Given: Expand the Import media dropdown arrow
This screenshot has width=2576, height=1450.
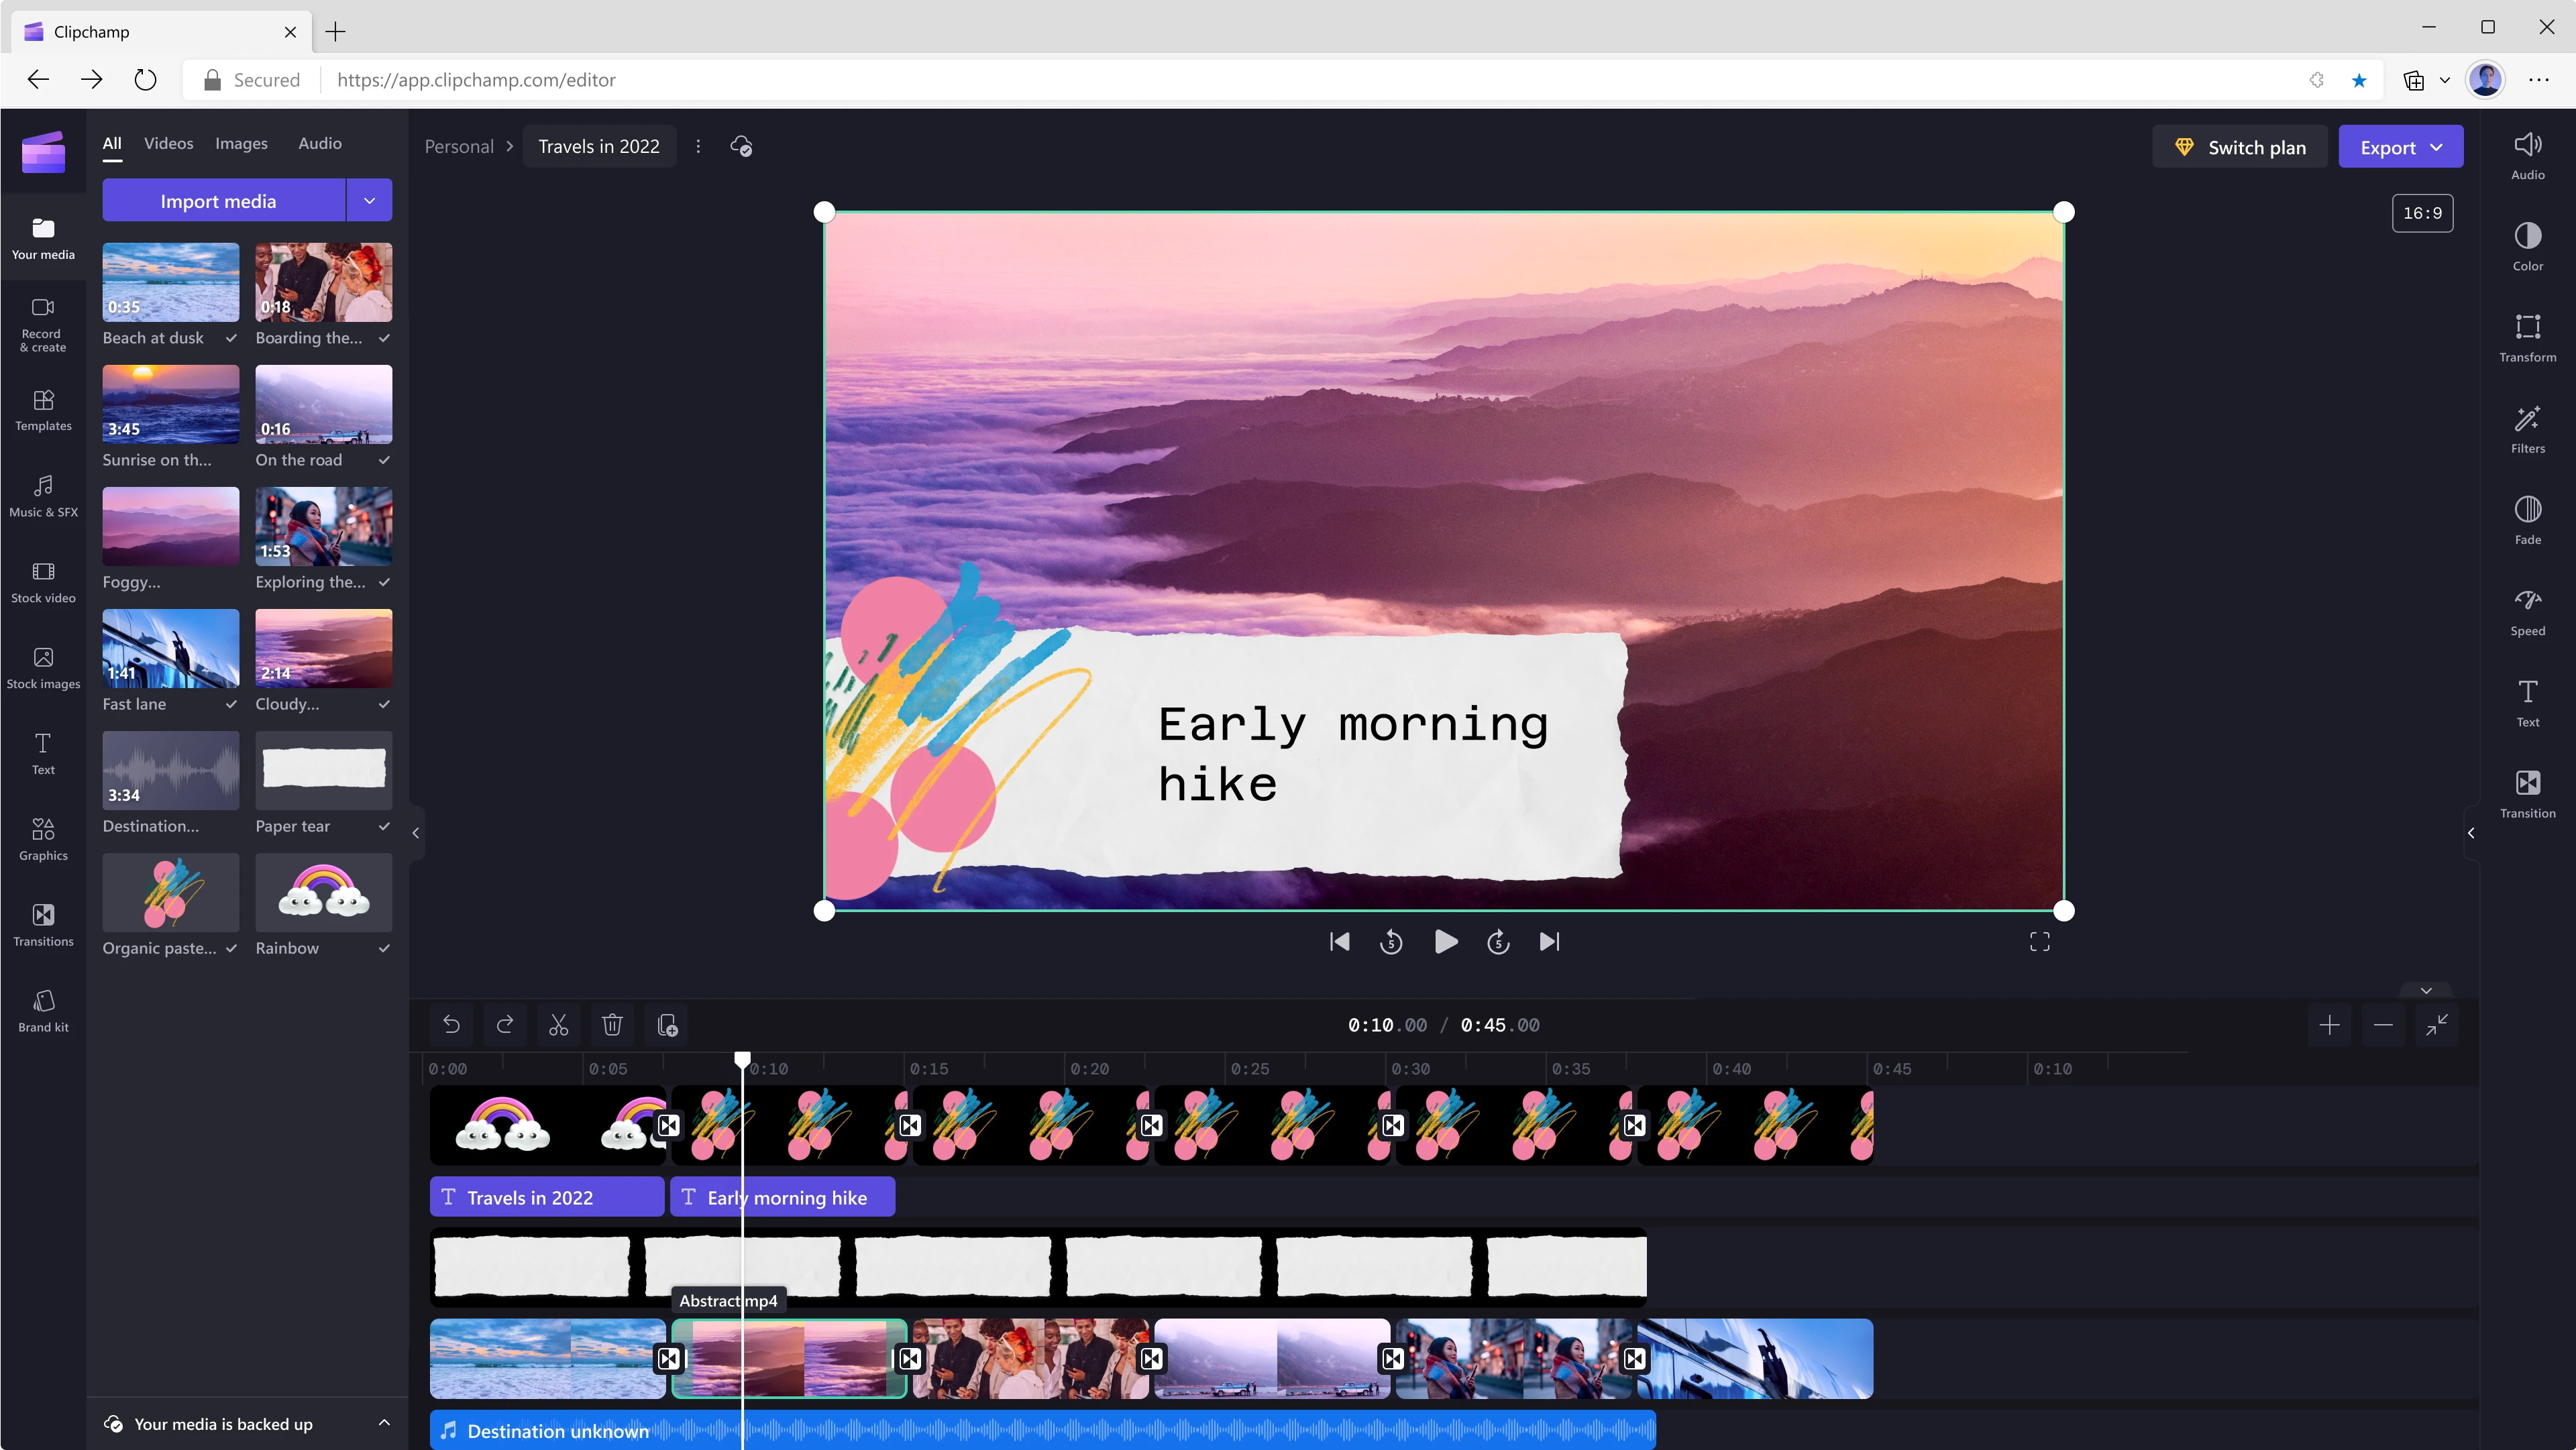Looking at the screenshot, I should [369, 200].
